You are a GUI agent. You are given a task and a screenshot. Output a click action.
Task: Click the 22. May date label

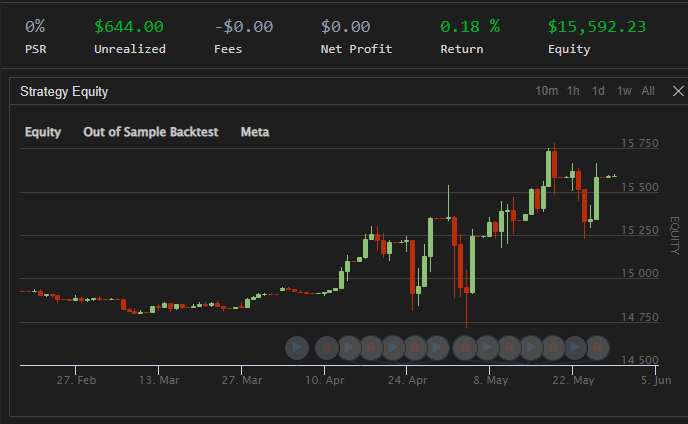[x=573, y=380]
